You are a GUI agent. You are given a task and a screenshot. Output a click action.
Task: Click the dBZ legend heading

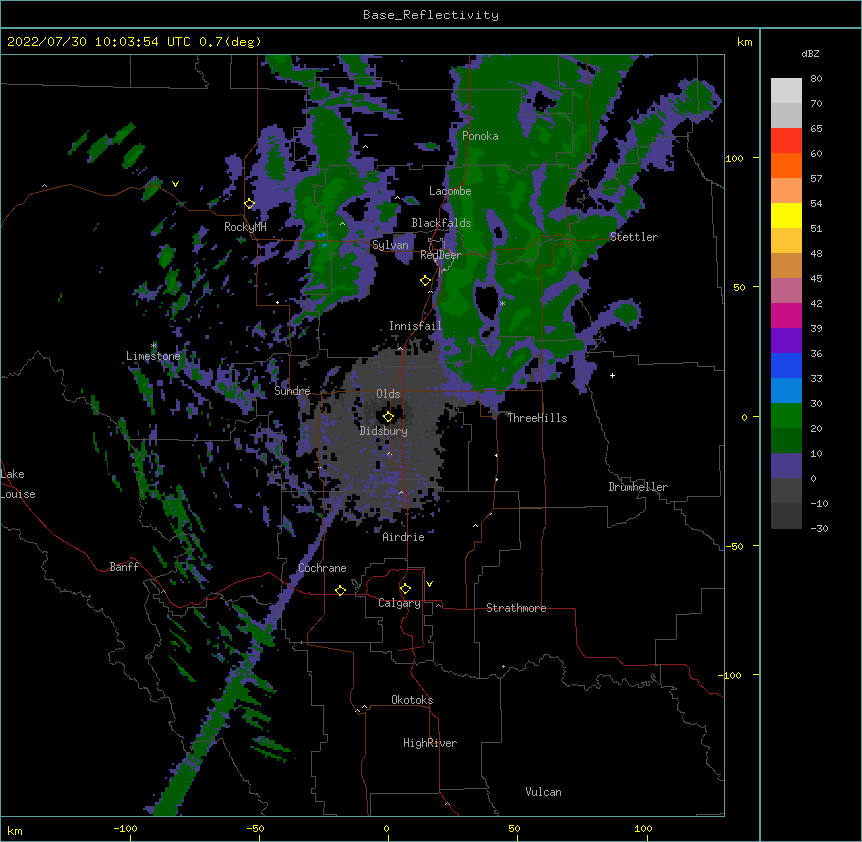point(810,53)
